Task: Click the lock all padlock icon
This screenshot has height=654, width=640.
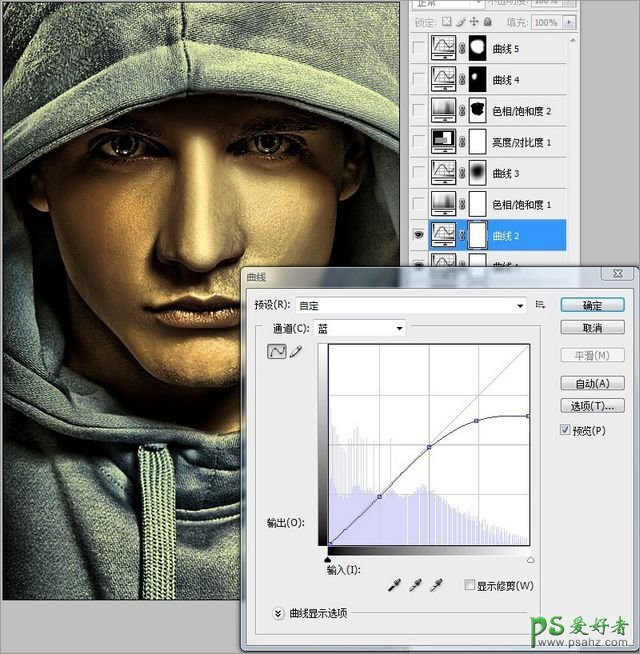Action: pyautogui.click(x=487, y=22)
